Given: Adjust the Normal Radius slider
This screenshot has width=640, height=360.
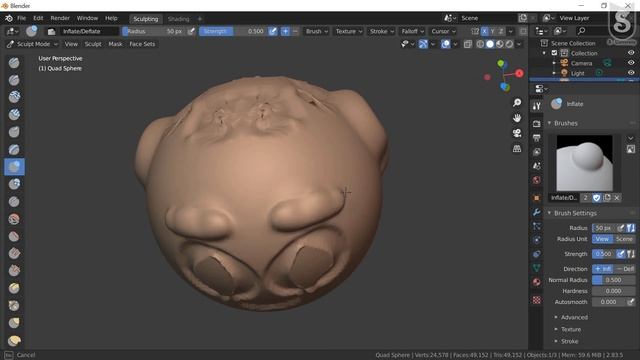Looking at the screenshot, I should tap(613, 280).
